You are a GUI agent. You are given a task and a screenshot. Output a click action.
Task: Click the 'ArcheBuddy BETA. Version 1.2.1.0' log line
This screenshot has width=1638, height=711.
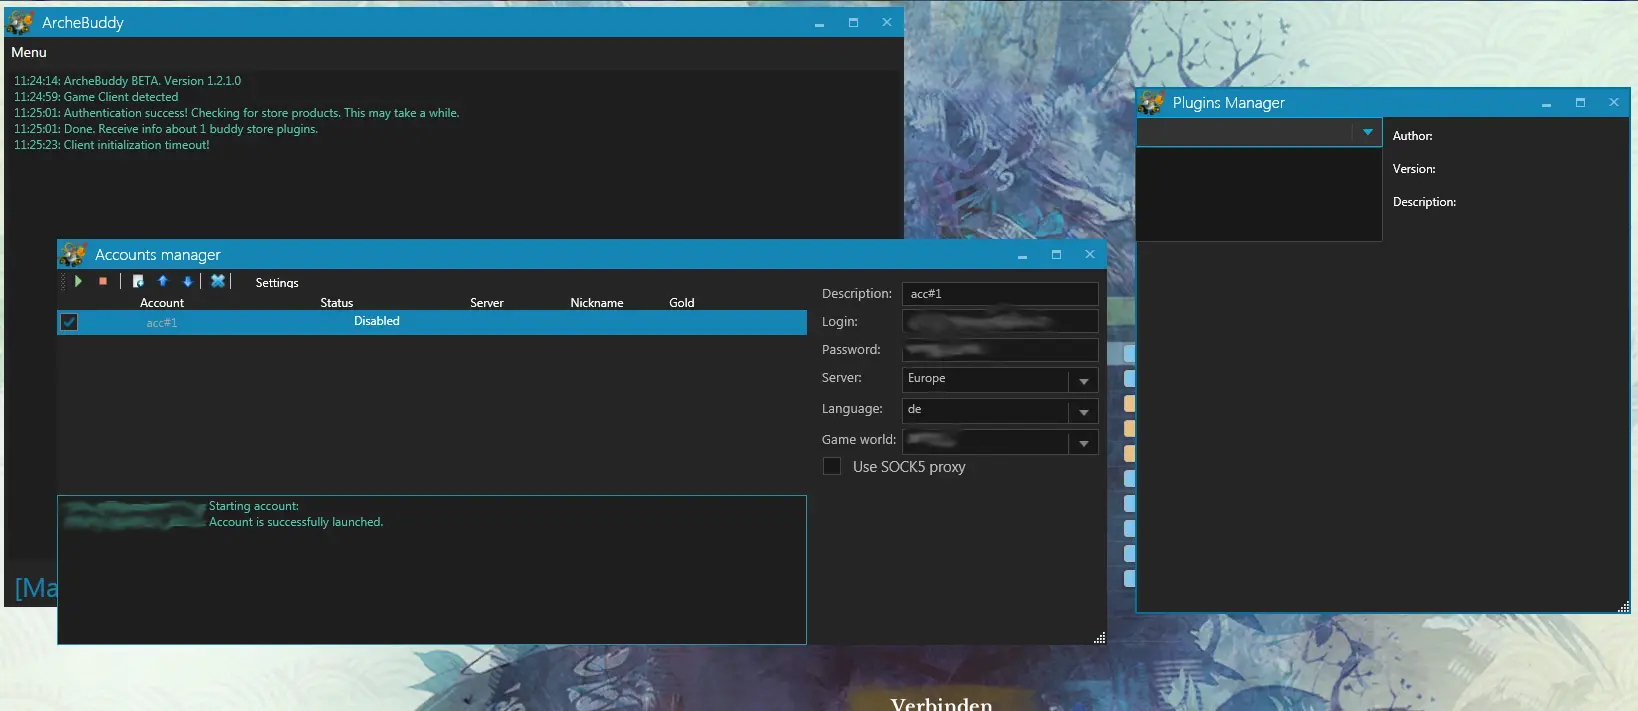coord(127,81)
